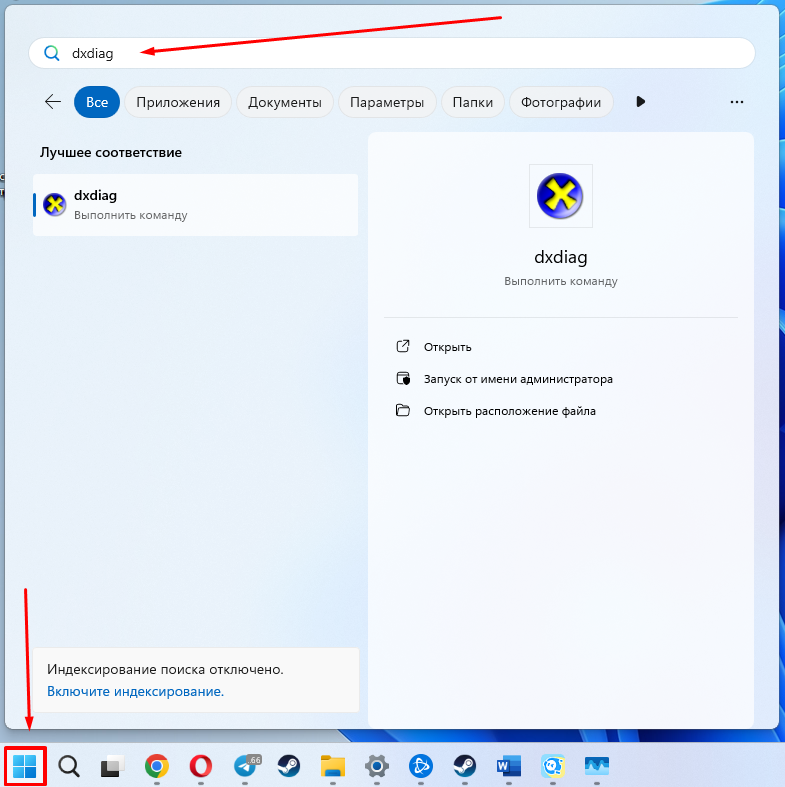
Task: Click "Открыть" in the preview pane
Action: (x=448, y=347)
